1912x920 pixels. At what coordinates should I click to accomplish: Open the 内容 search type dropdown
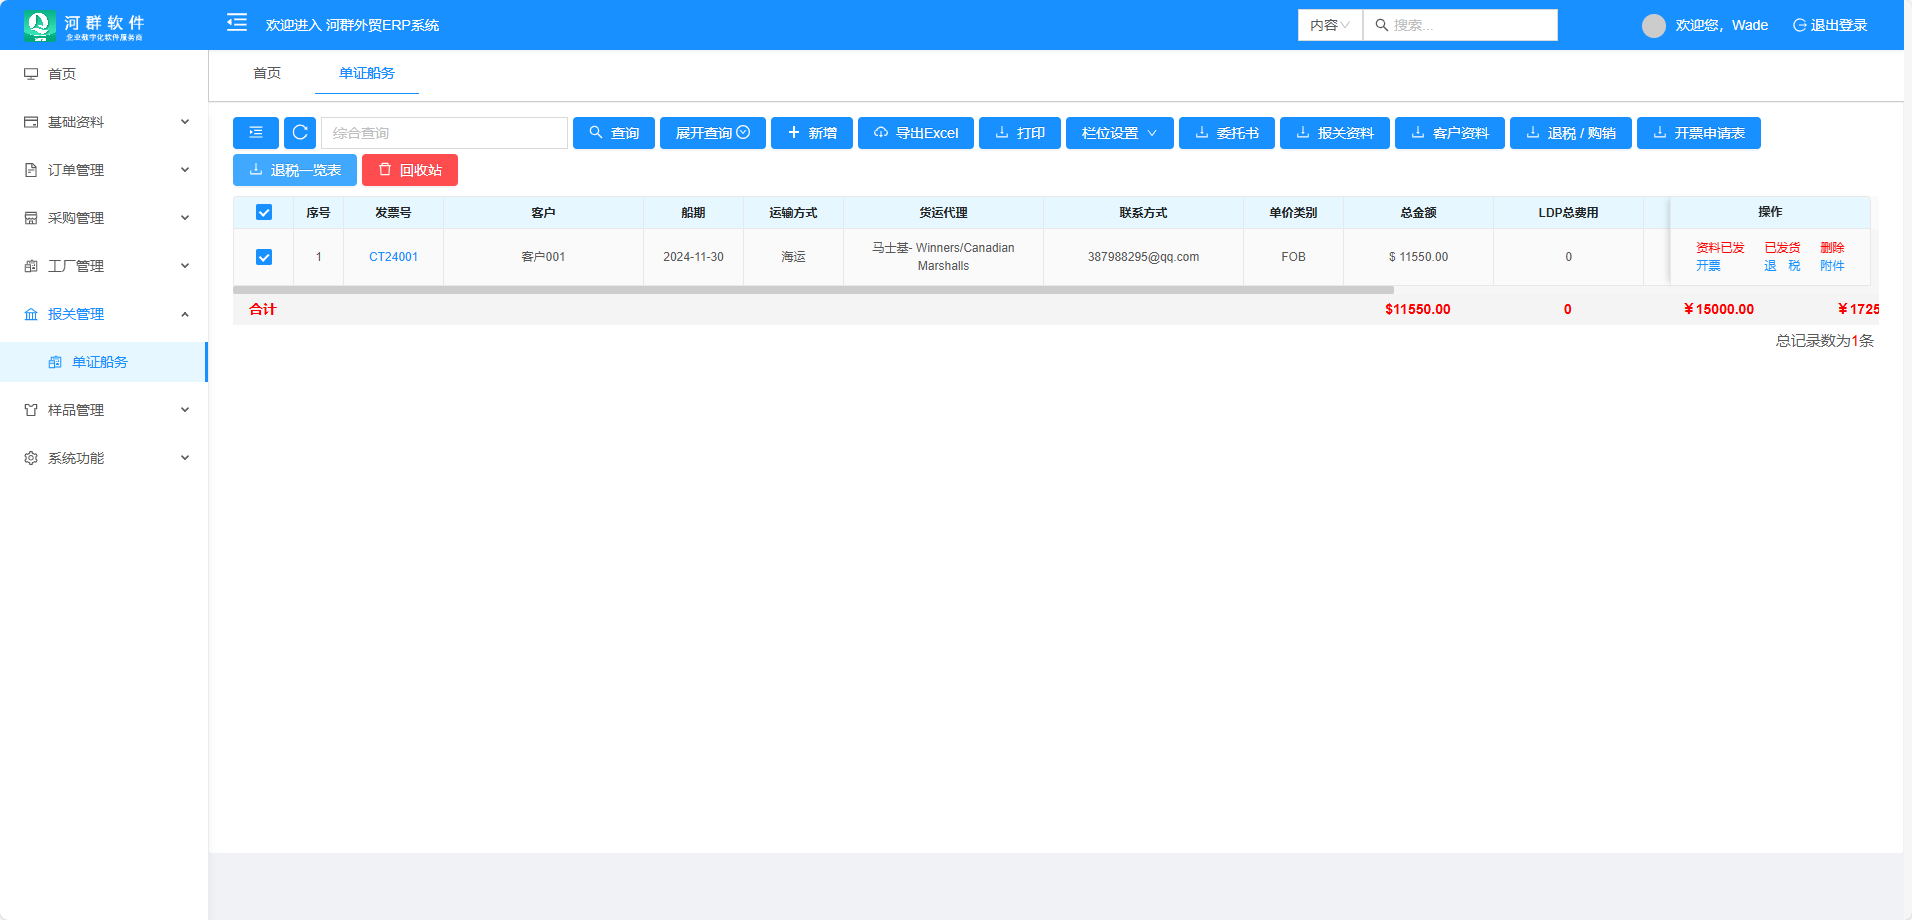(x=1329, y=25)
